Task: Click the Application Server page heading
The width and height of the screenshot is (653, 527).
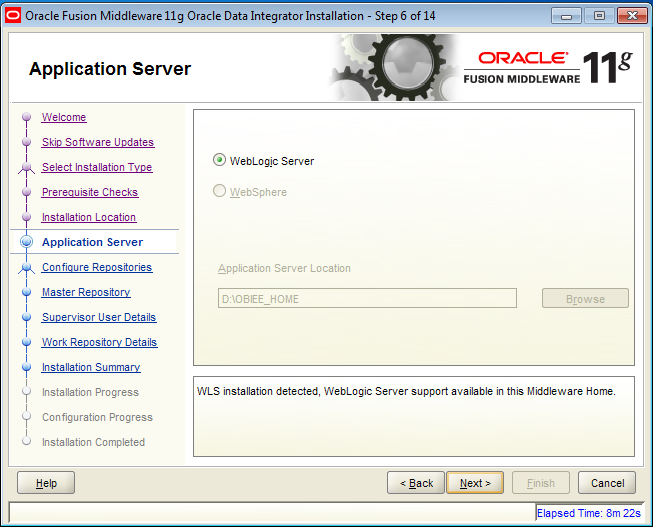Action: 110,69
